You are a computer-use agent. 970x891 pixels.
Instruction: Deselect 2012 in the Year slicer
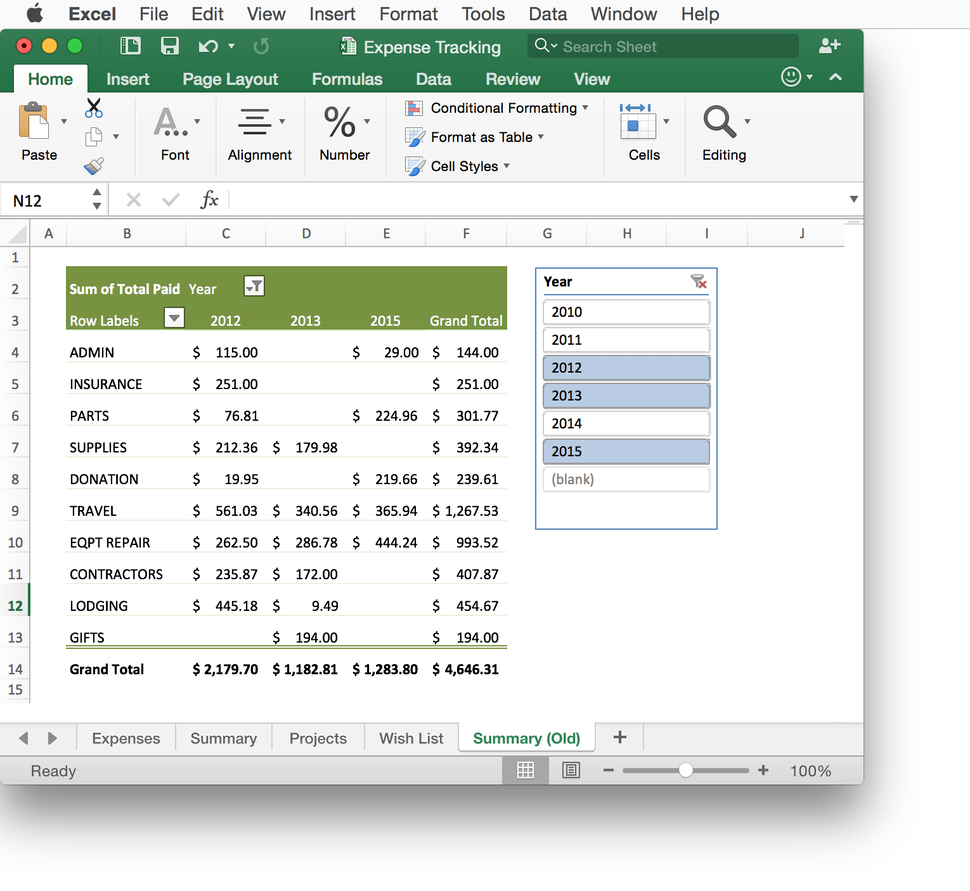point(625,367)
